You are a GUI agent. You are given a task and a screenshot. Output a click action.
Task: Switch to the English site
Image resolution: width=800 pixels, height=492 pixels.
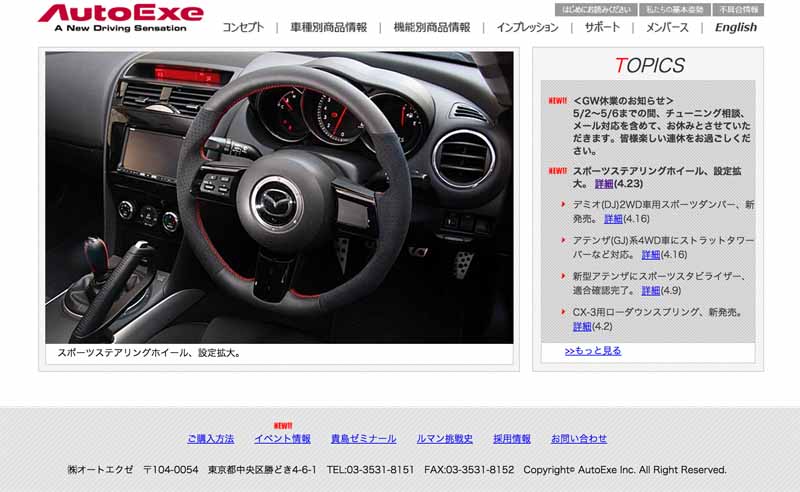736,27
